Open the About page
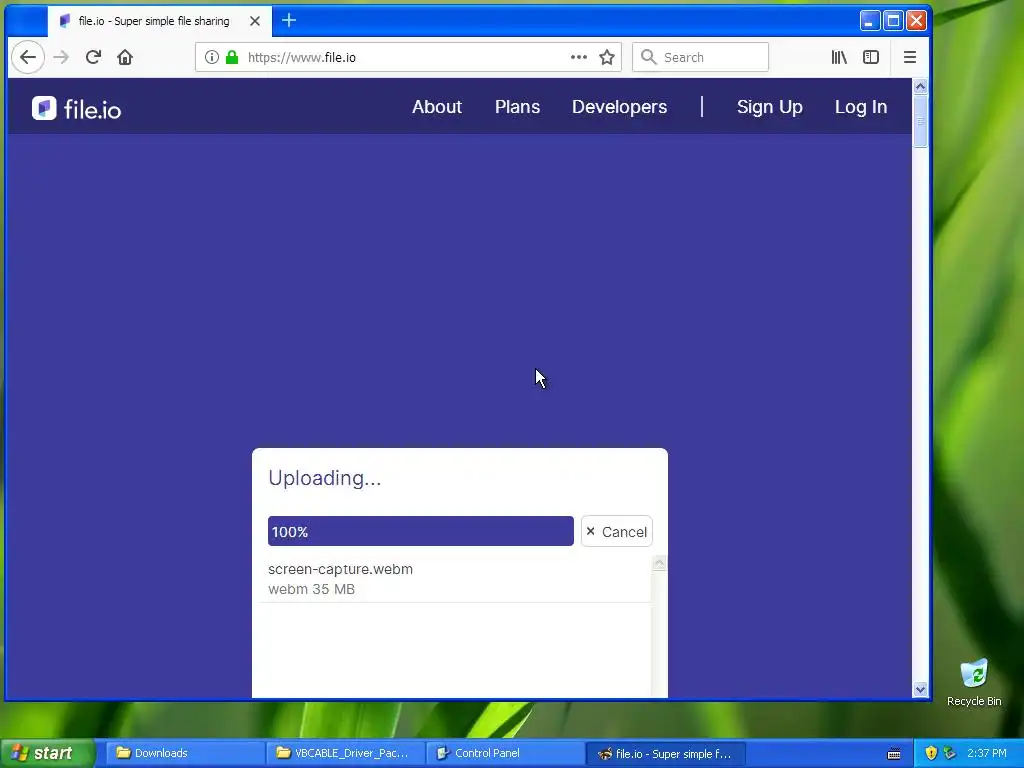Image resolution: width=1024 pixels, height=768 pixels. (437, 107)
